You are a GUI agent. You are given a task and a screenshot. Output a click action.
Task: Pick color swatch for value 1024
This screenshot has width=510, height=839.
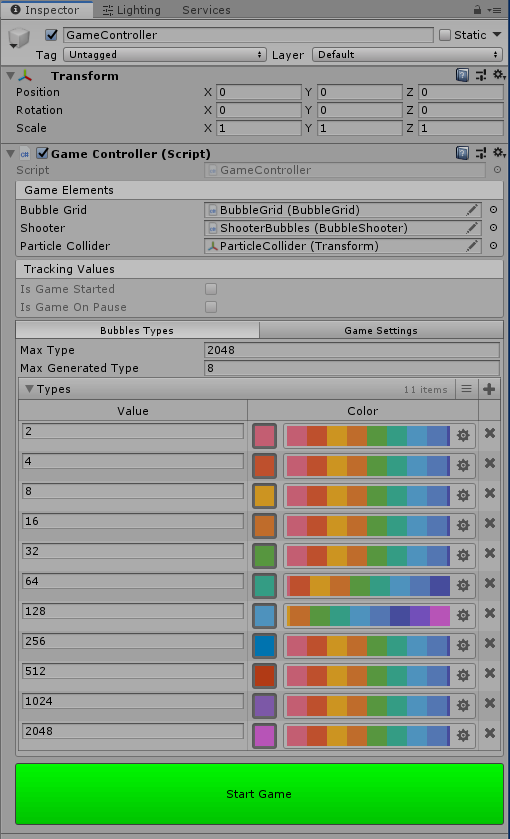[264, 705]
